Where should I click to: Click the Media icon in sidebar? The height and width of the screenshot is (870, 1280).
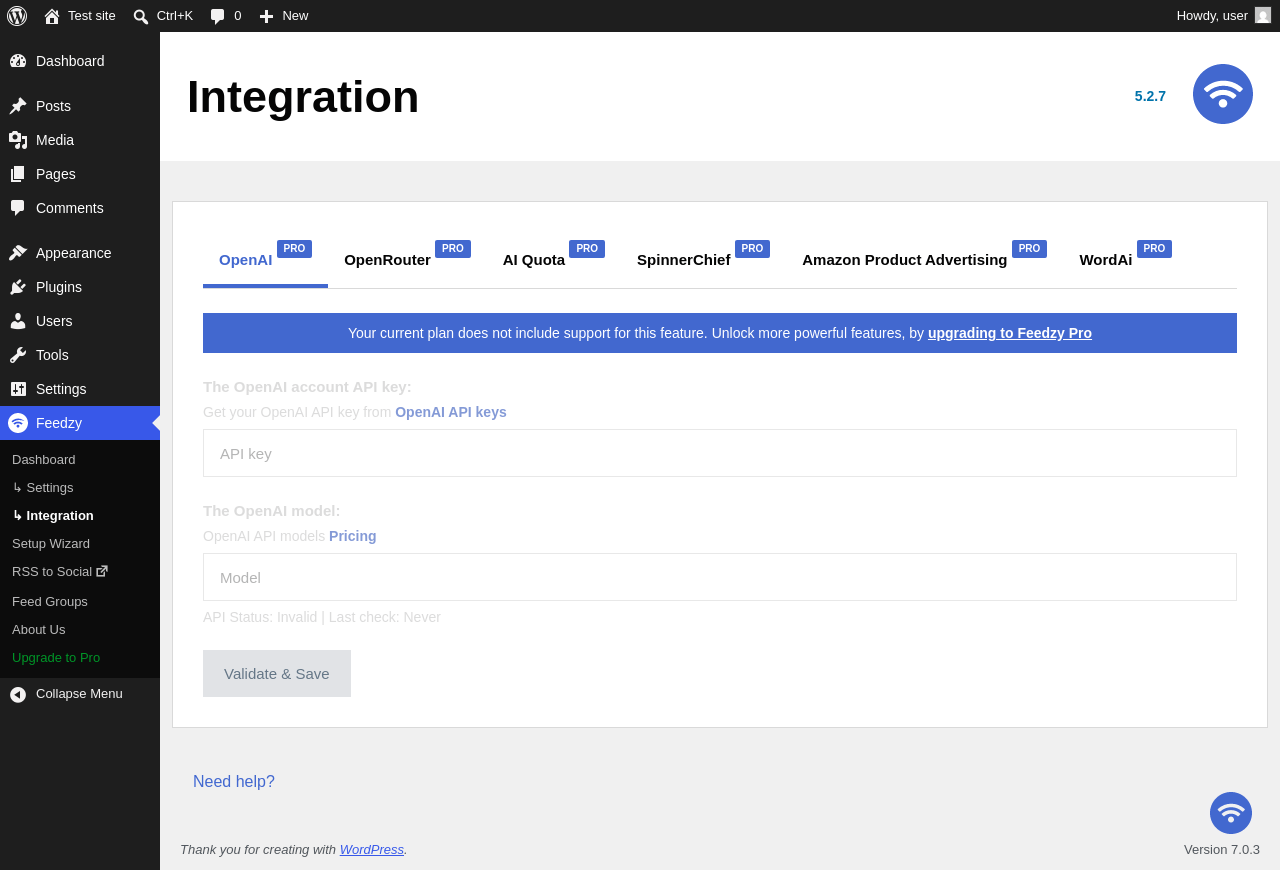(18, 140)
